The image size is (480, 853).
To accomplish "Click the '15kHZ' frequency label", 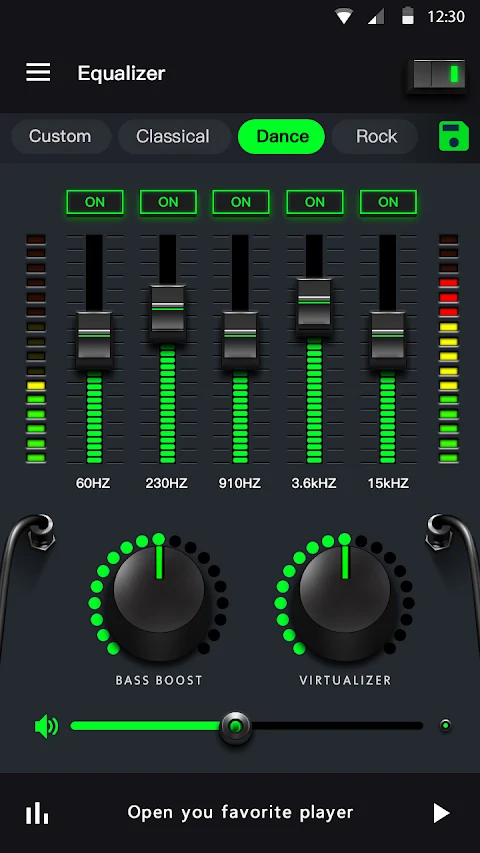I will (x=388, y=483).
